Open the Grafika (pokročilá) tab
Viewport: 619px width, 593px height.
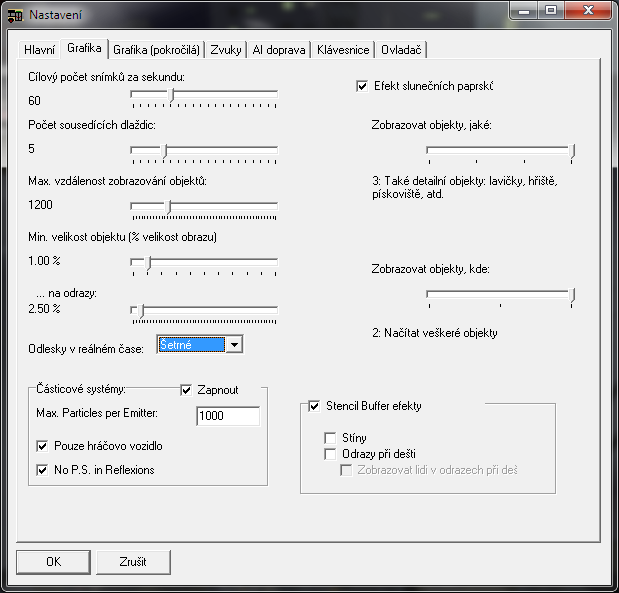pyautogui.click(x=156, y=49)
